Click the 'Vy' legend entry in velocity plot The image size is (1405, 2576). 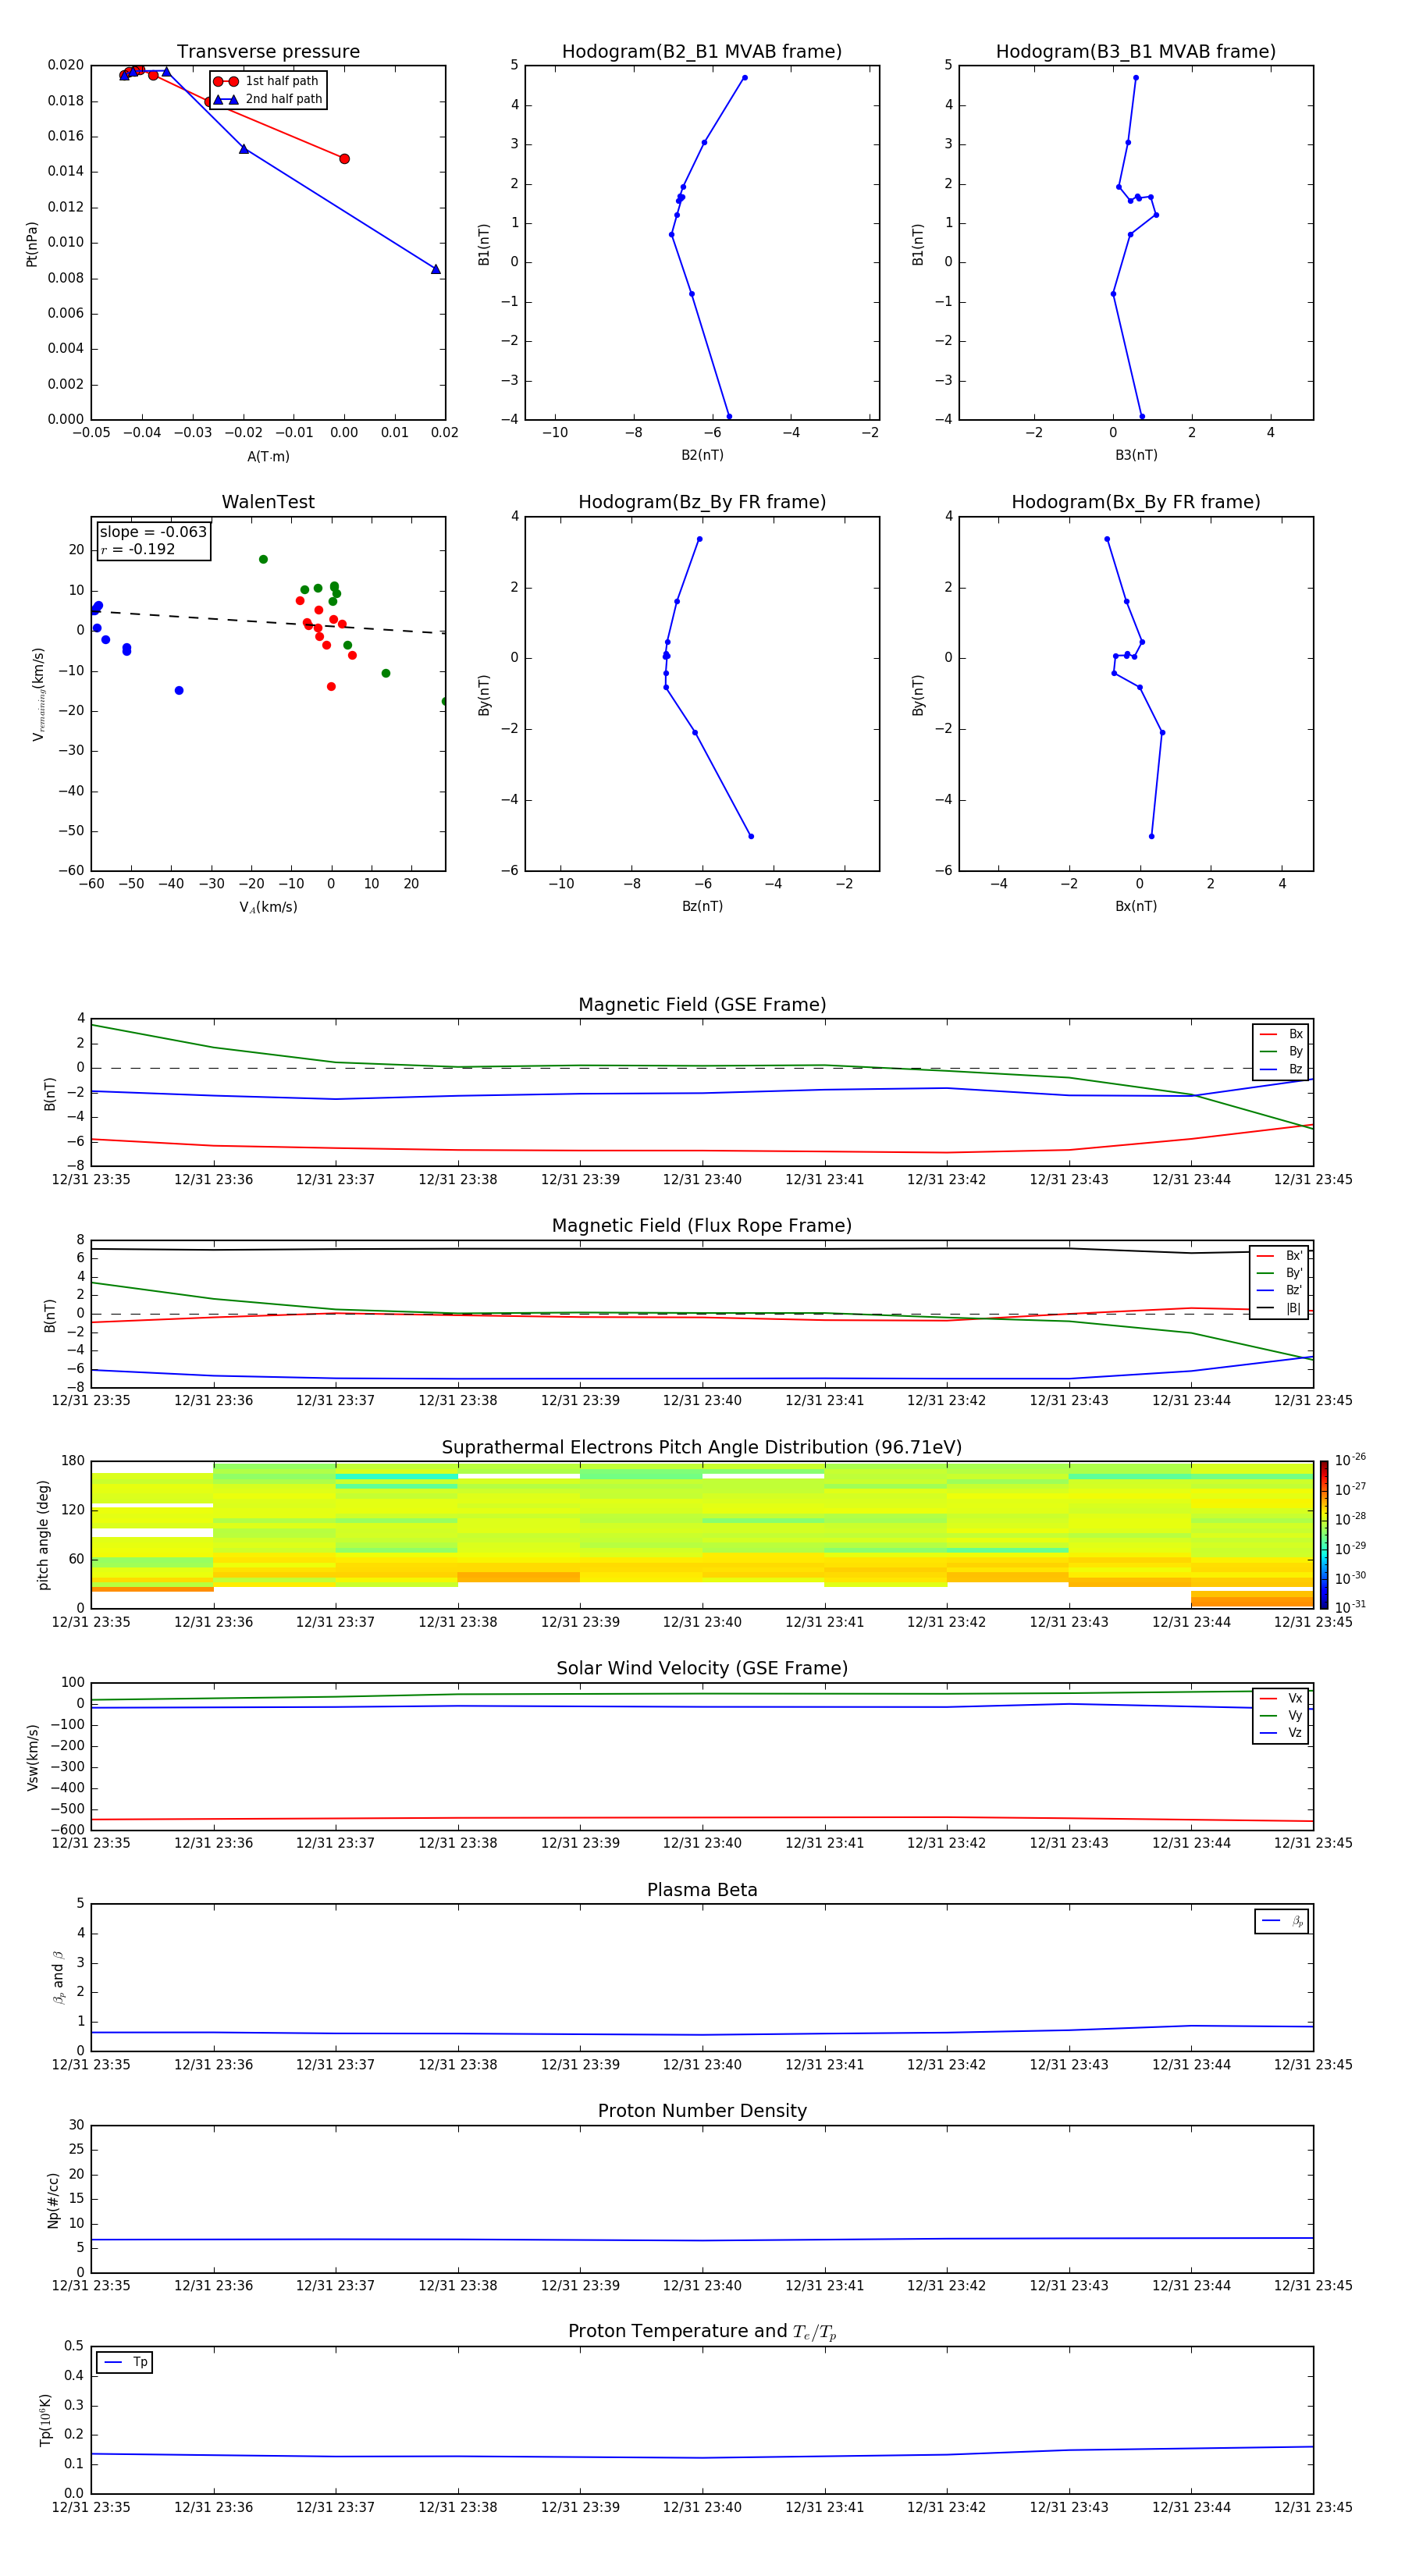point(1281,1716)
